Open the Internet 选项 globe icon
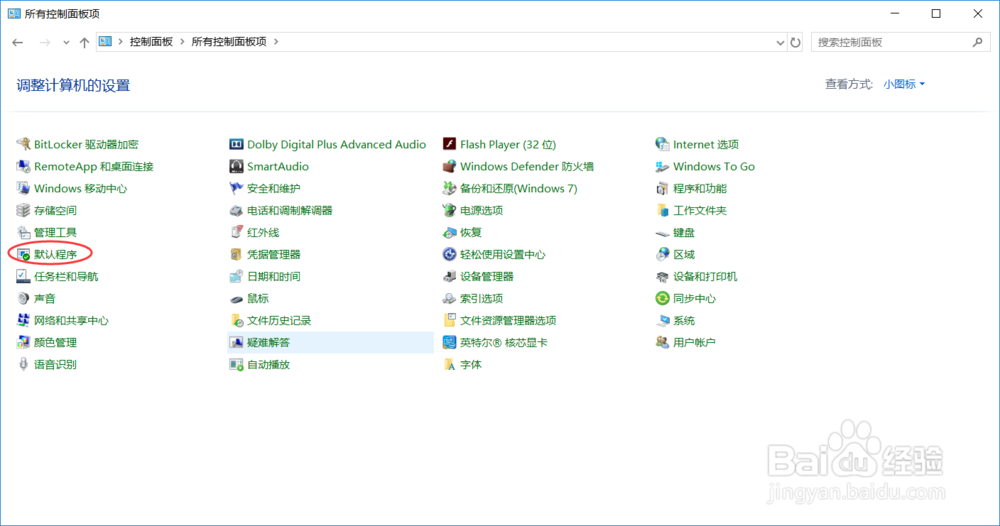Viewport: 1000px width, 526px height. point(663,144)
